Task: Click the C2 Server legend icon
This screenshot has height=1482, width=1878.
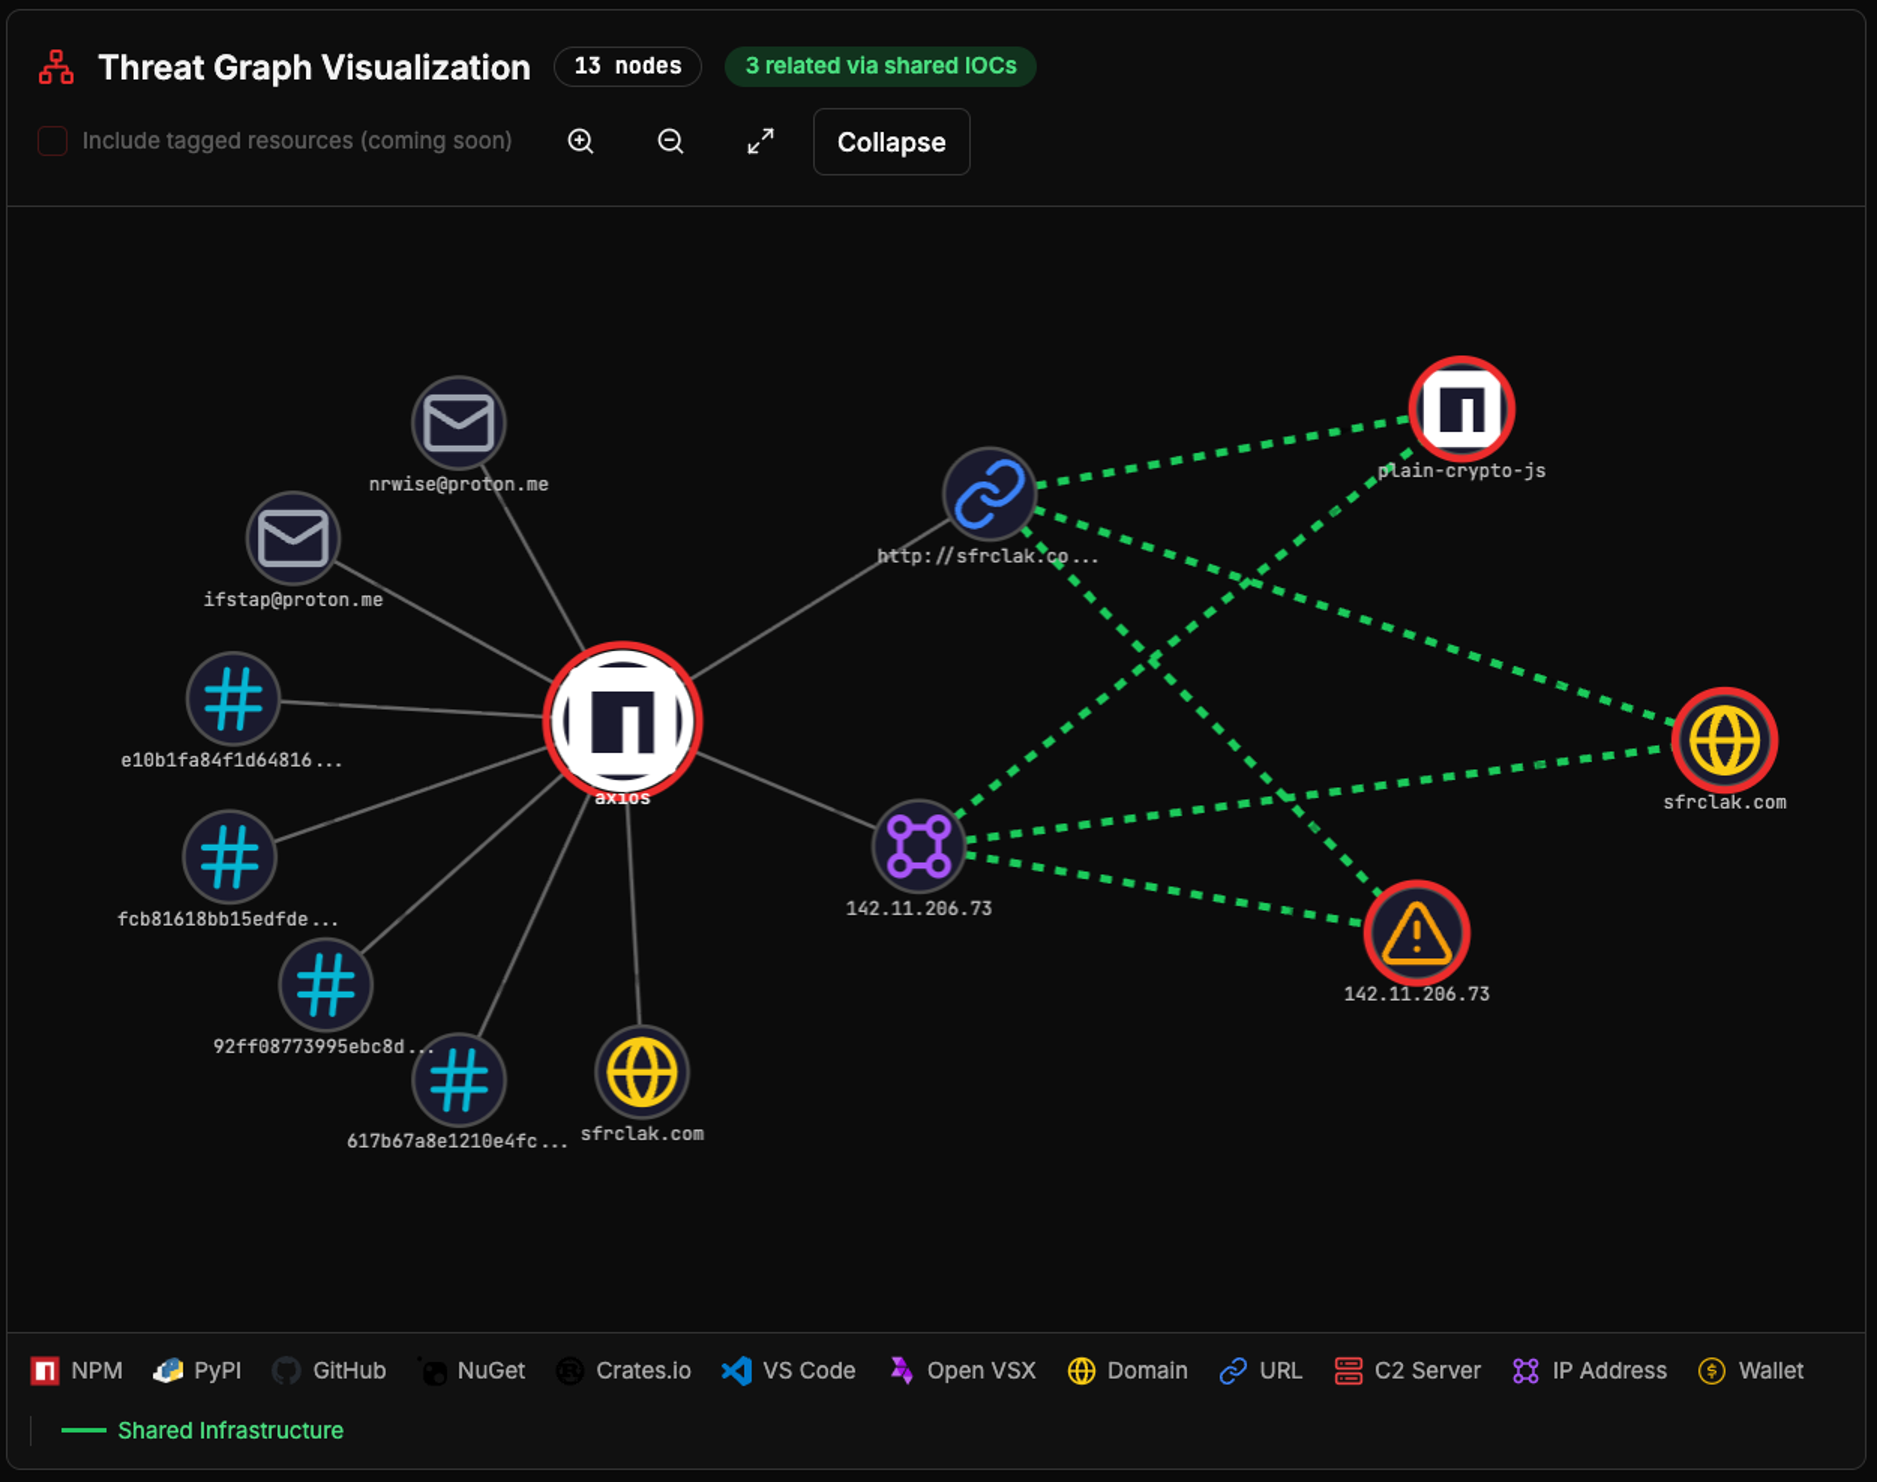Action: point(1348,1370)
